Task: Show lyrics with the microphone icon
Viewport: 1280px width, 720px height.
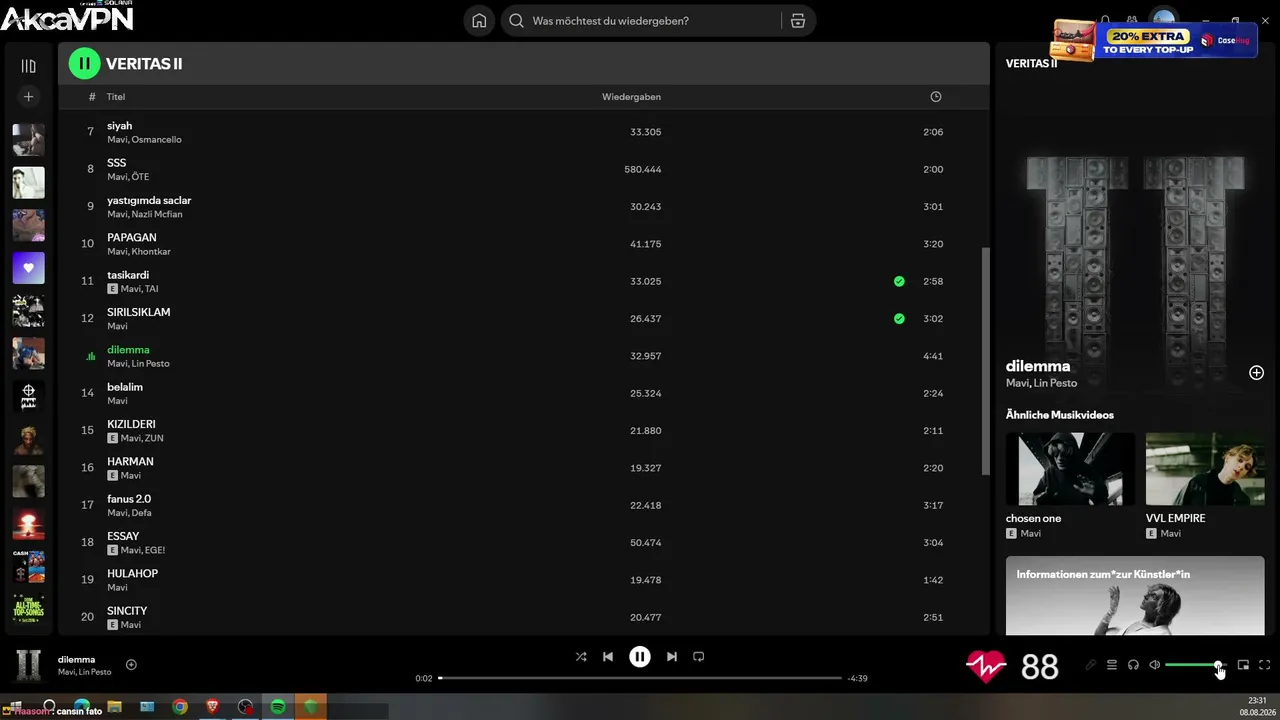Action: click(1091, 665)
